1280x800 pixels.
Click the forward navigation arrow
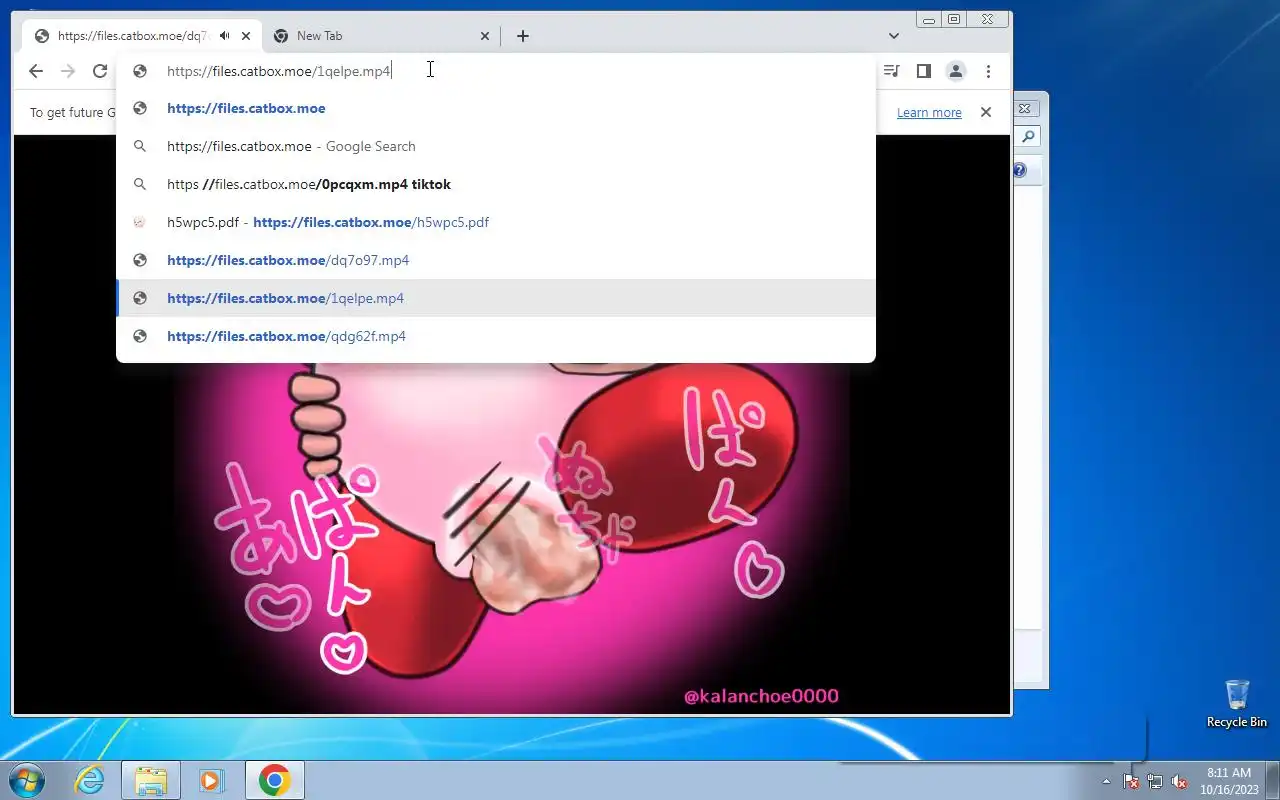pos(68,71)
